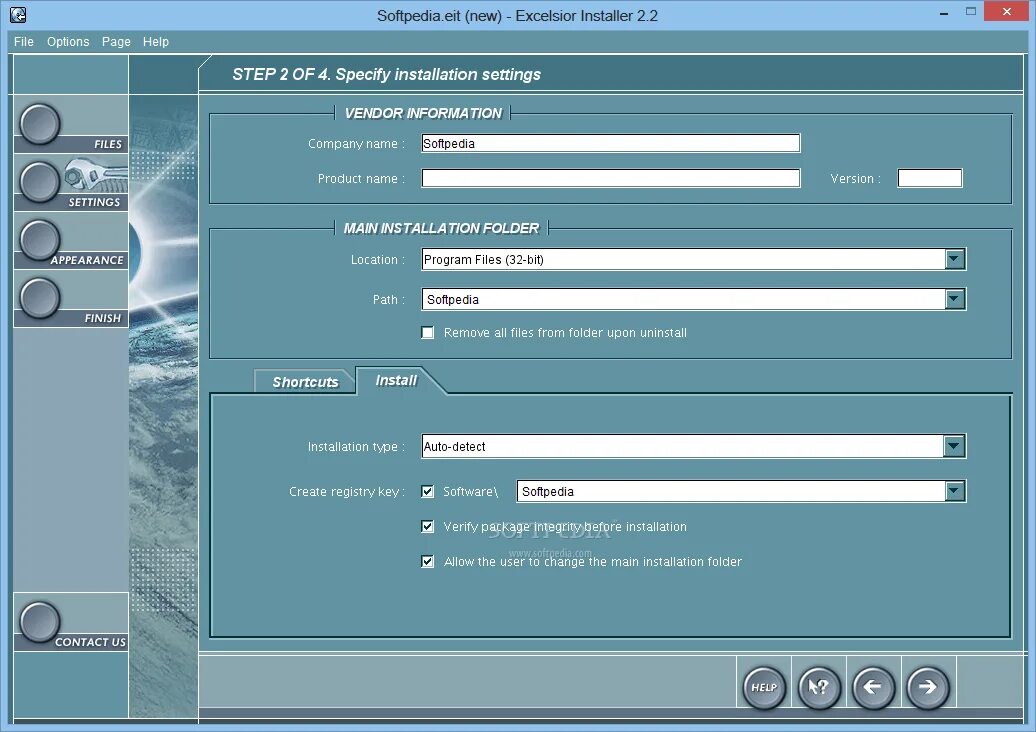Click the application icon in title bar
1036x732 pixels.
click(x=18, y=15)
